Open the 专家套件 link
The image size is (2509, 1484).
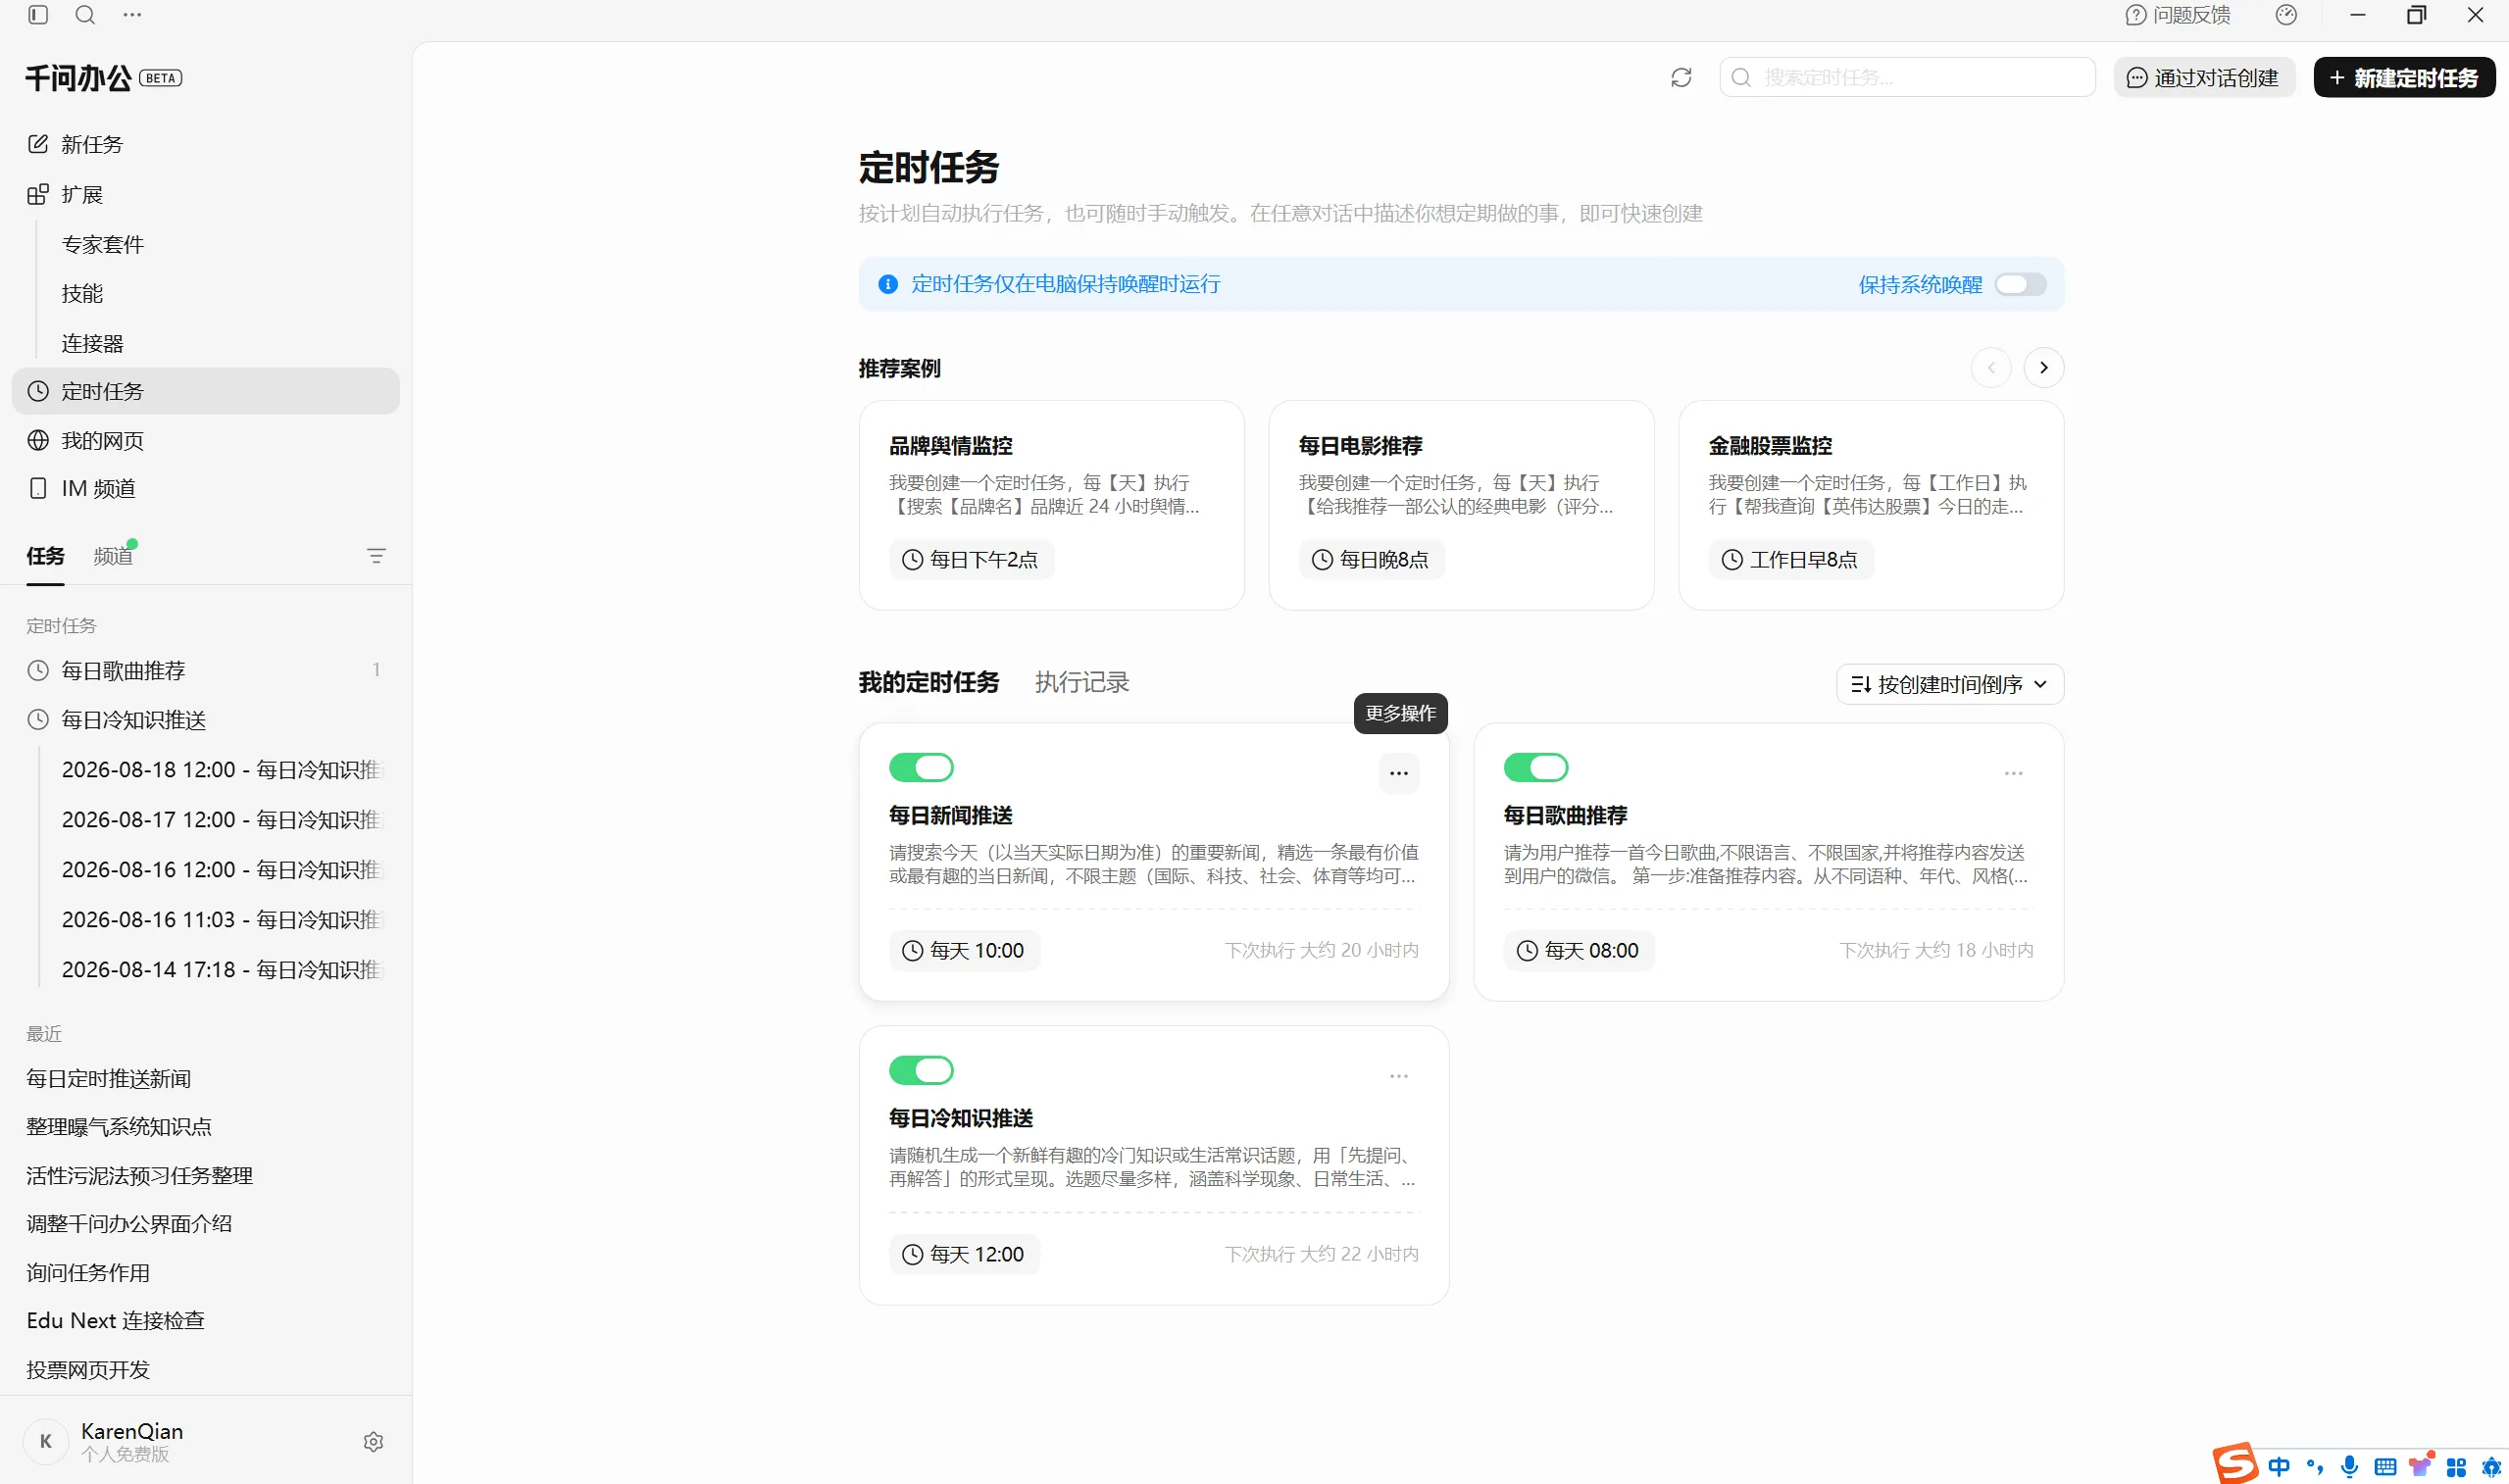click(103, 244)
